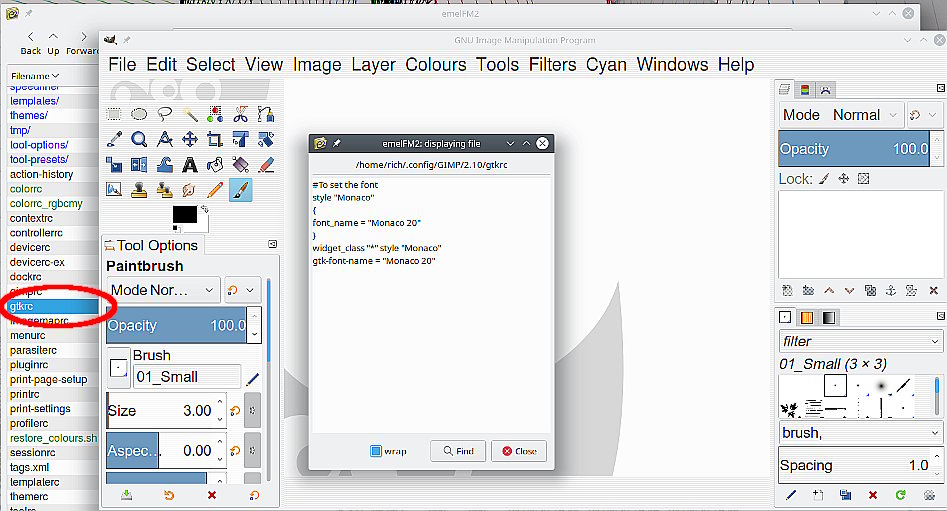Anchor the floating layer

[891, 291]
